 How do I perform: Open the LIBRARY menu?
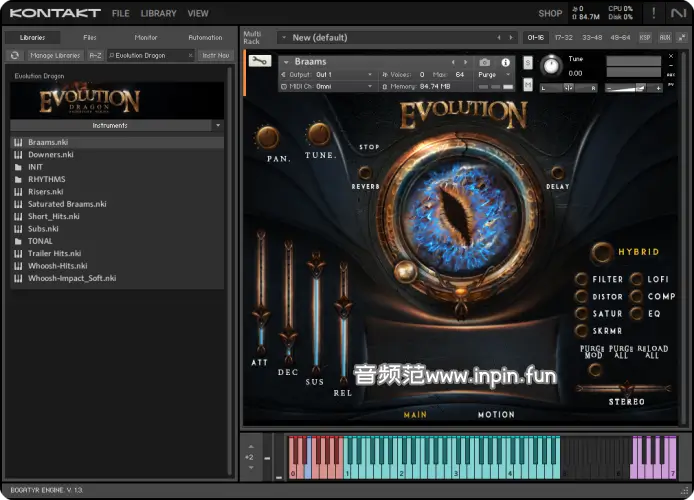point(158,14)
